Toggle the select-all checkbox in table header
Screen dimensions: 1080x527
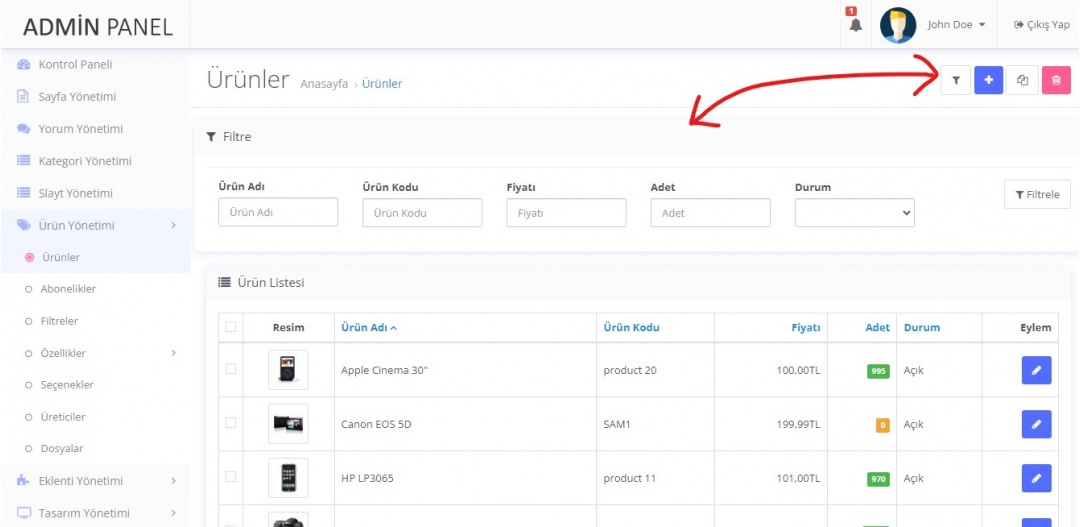coord(231,327)
